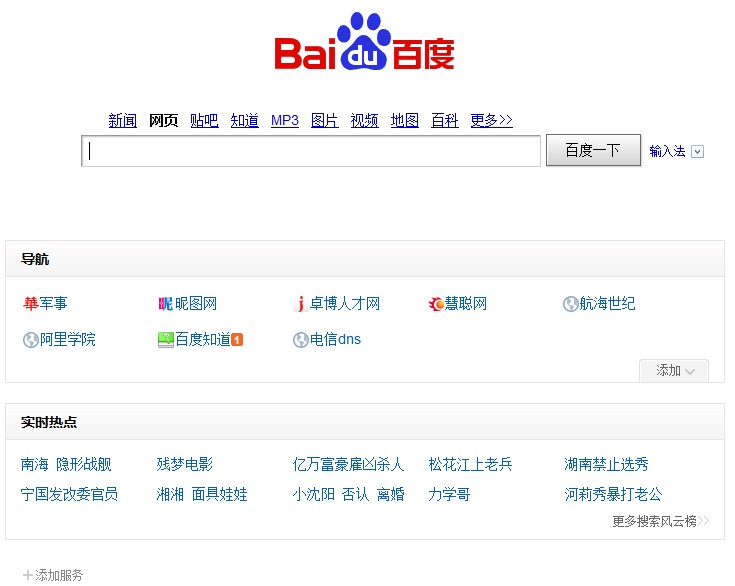Viewport: 735px width, 586px height.
Task: Open hot topic 湘湘 面具娃娃
Action: pyautogui.click(x=202, y=494)
